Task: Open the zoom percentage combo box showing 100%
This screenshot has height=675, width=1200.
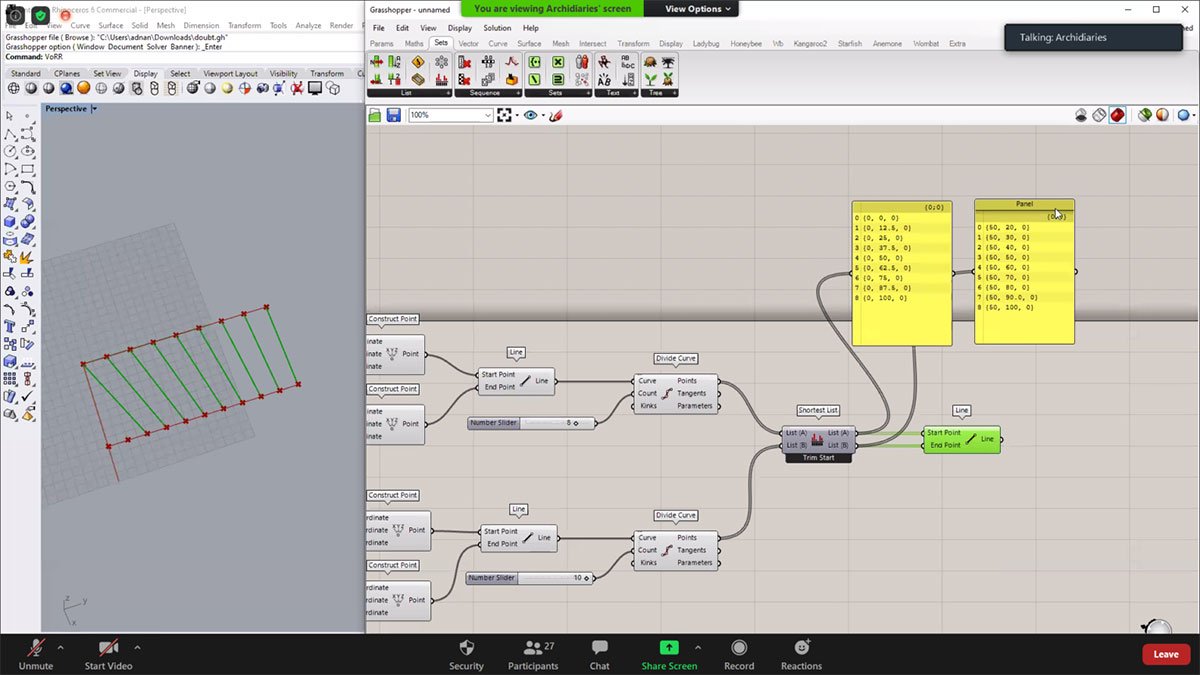Action: (x=449, y=114)
